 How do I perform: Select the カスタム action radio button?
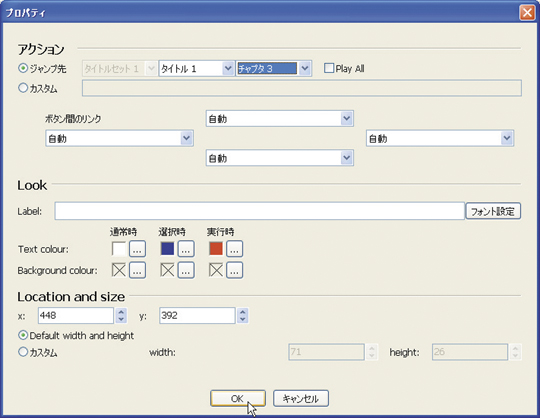pyautogui.click(x=23, y=88)
